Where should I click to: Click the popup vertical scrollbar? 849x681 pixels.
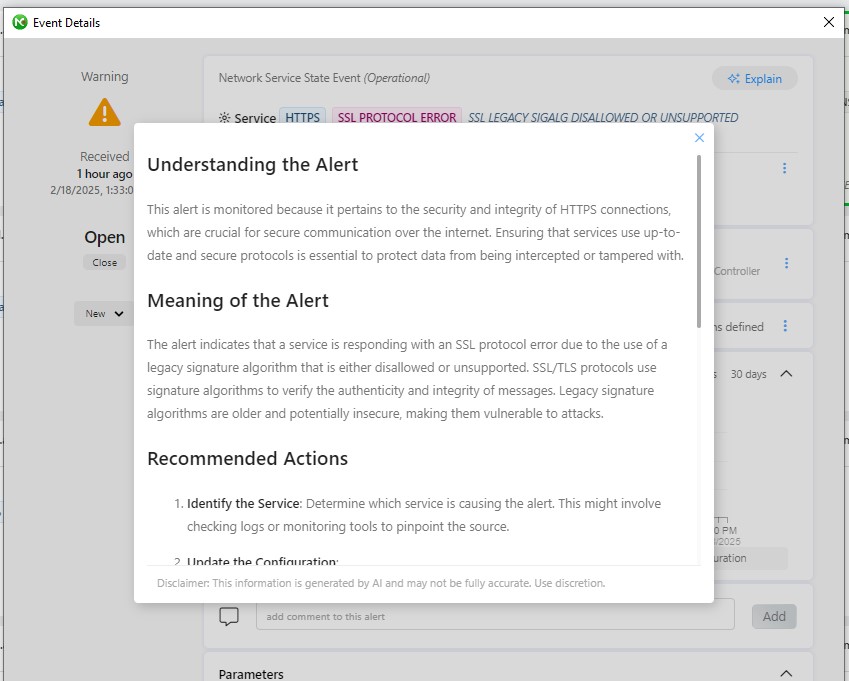698,241
